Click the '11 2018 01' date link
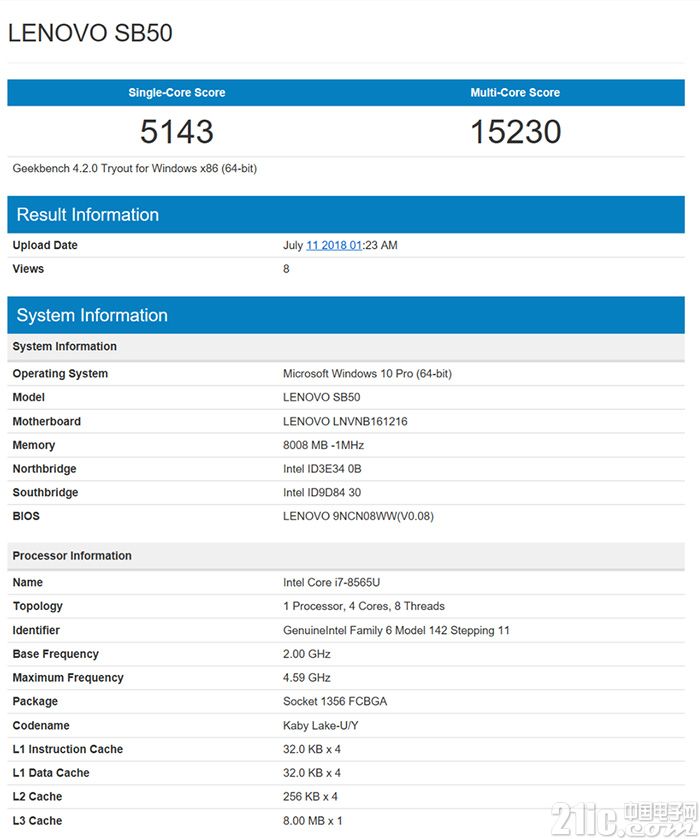 334,245
